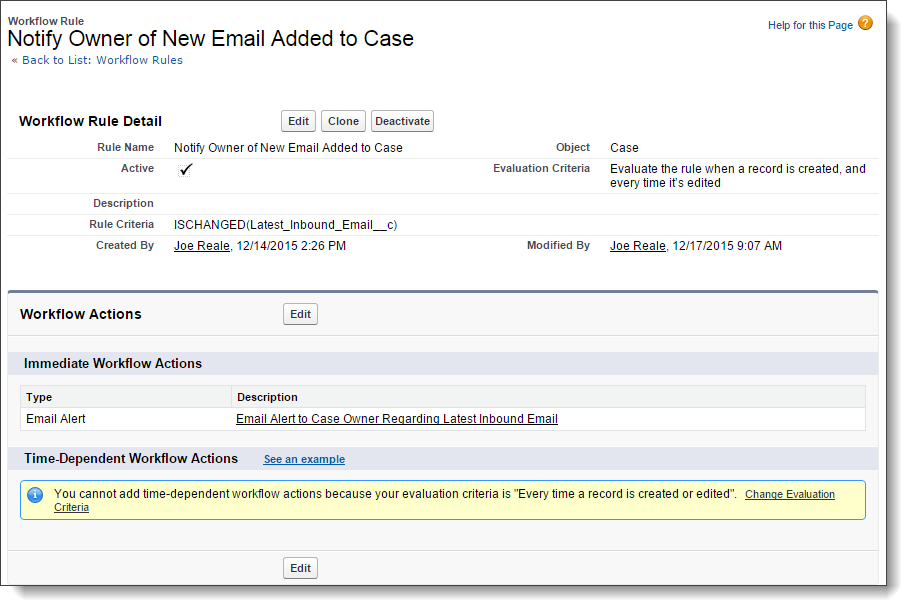Click Edit in Workflow Rule Detail
Screen dimensions: 912x611
298,121
